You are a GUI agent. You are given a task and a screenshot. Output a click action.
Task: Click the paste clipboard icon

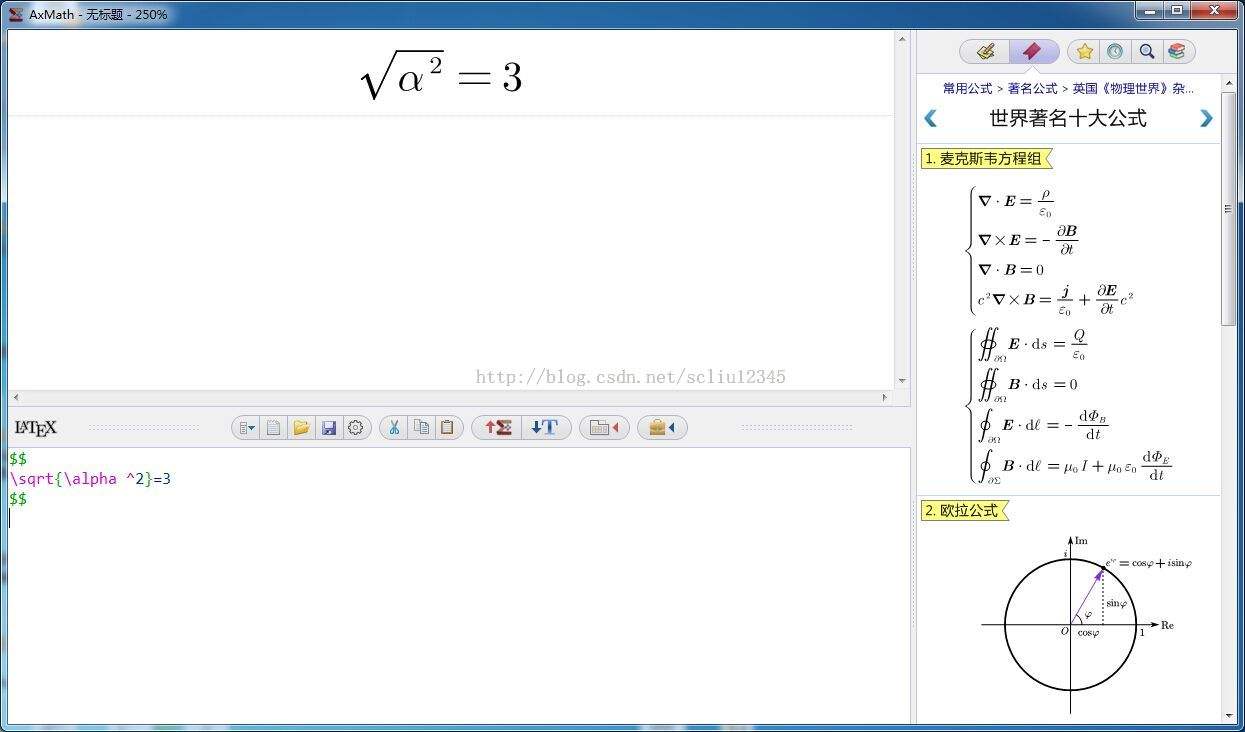tap(447, 428)
